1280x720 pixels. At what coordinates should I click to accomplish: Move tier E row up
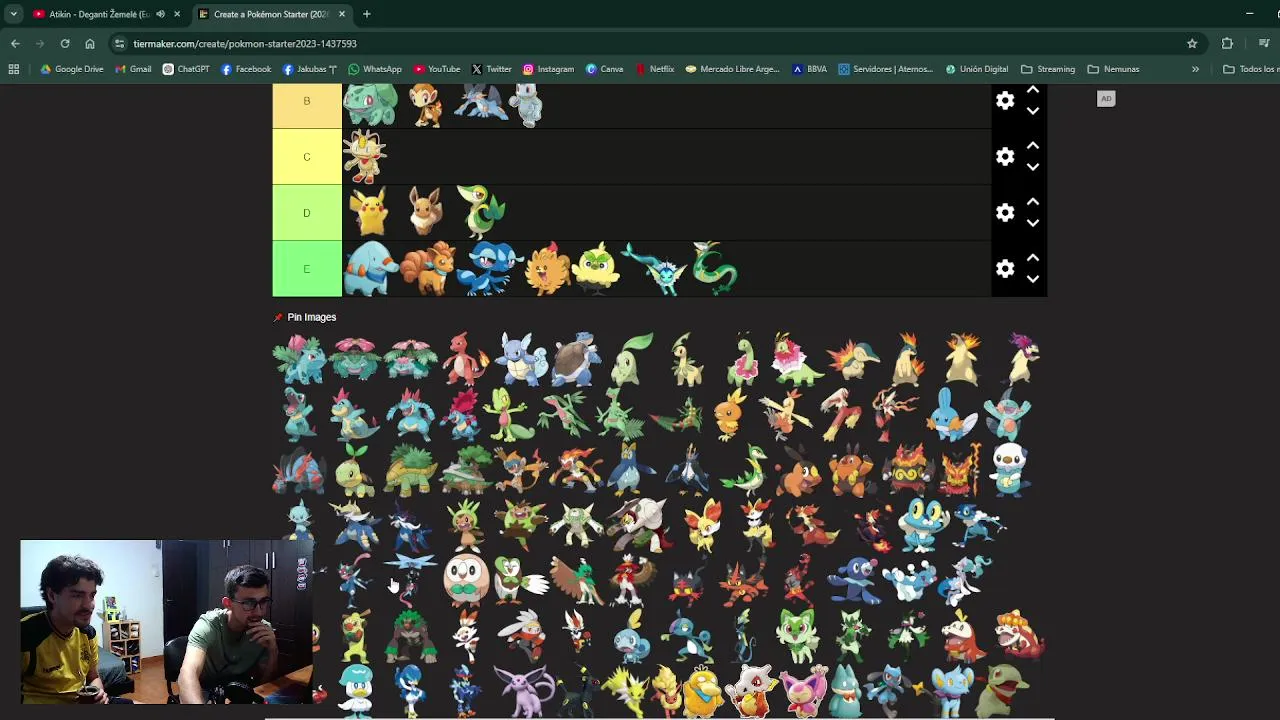pos(1033,258)
